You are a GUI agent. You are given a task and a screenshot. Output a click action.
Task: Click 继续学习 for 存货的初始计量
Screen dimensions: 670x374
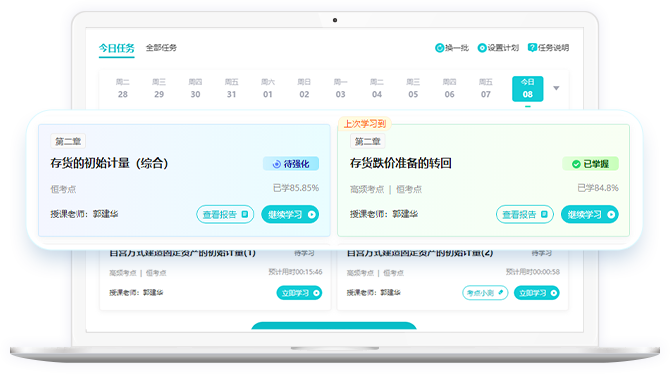tap(290, 214)
